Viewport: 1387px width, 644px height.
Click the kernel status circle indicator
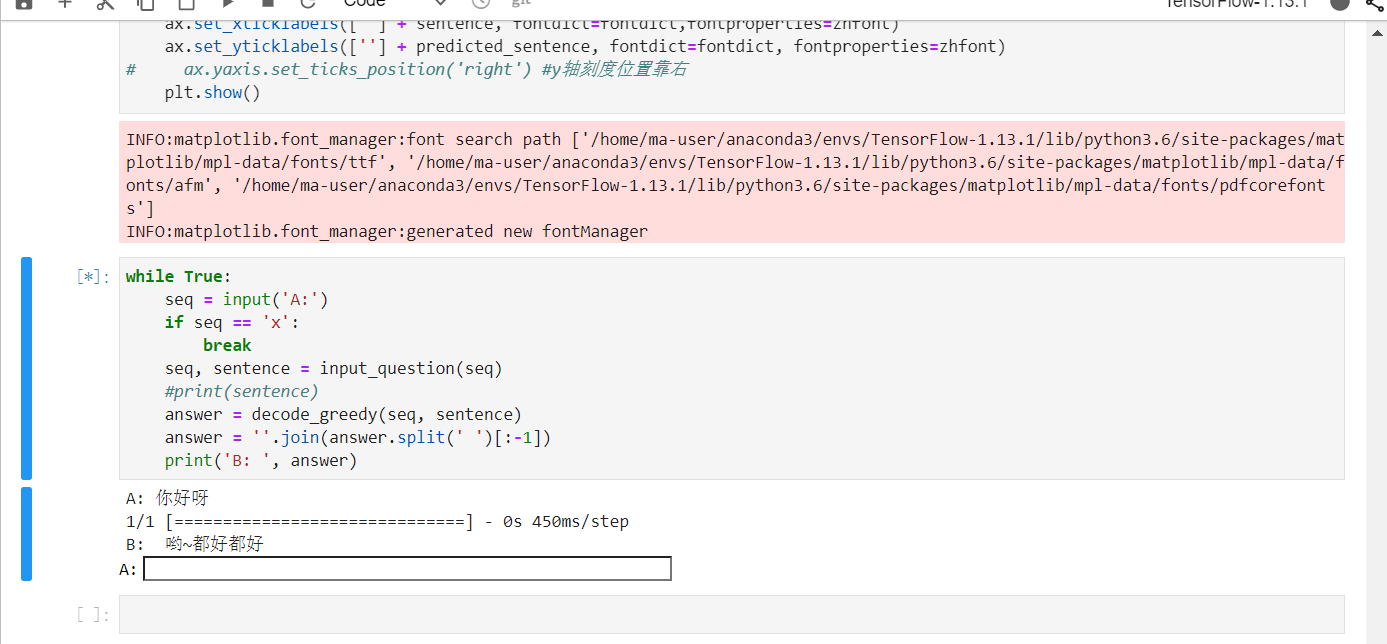tap(1339, 3)
